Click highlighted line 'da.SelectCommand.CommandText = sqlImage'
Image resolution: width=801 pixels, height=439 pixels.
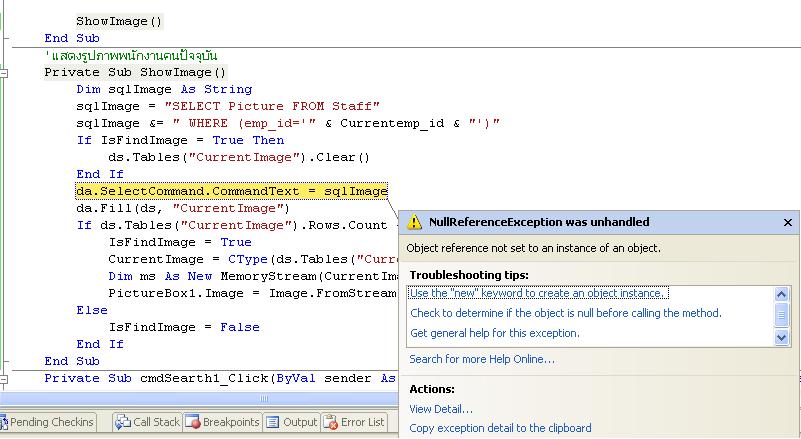point(231,191)
